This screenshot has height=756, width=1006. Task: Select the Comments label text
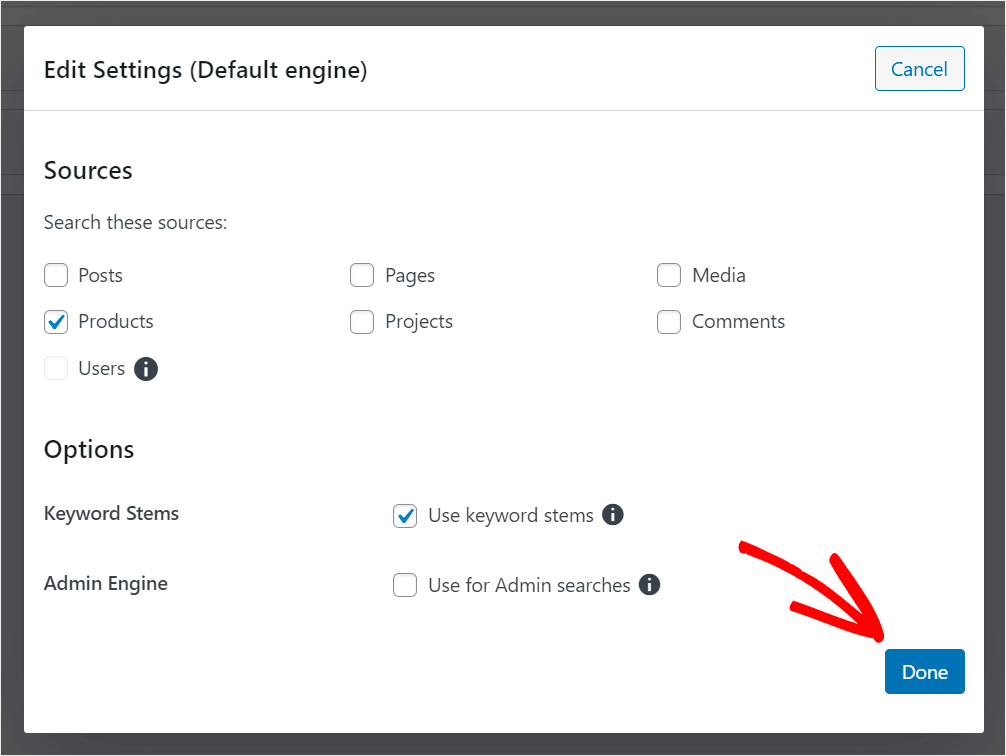pyautogui.click(x=738, y=322)
